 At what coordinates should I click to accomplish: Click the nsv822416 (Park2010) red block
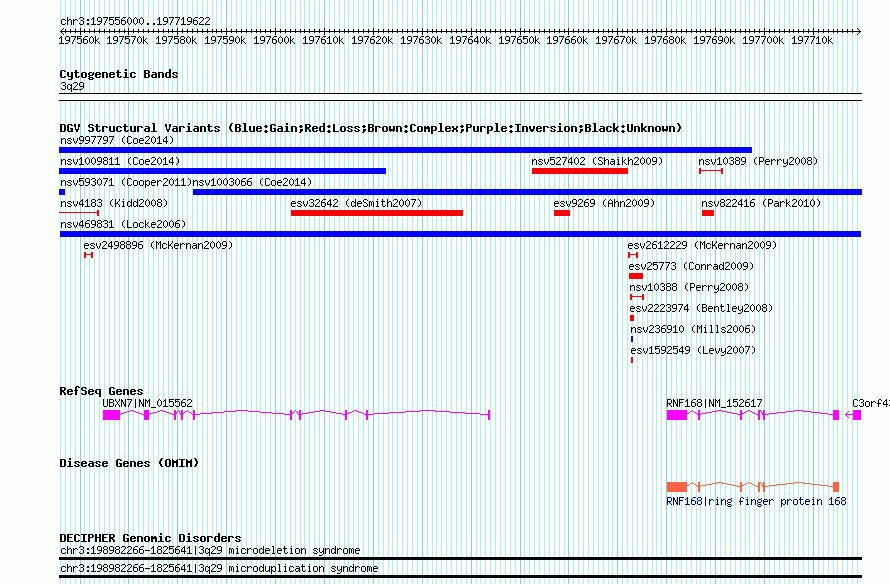point(708,213)
